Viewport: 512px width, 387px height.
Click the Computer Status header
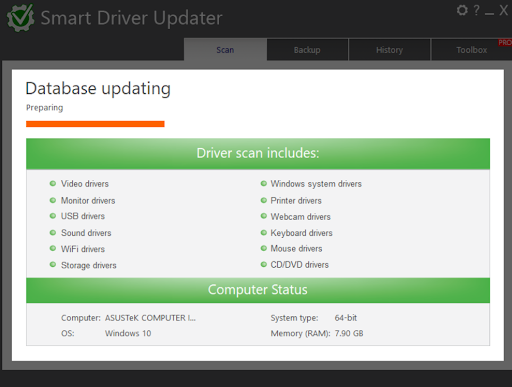pos(258,290)
